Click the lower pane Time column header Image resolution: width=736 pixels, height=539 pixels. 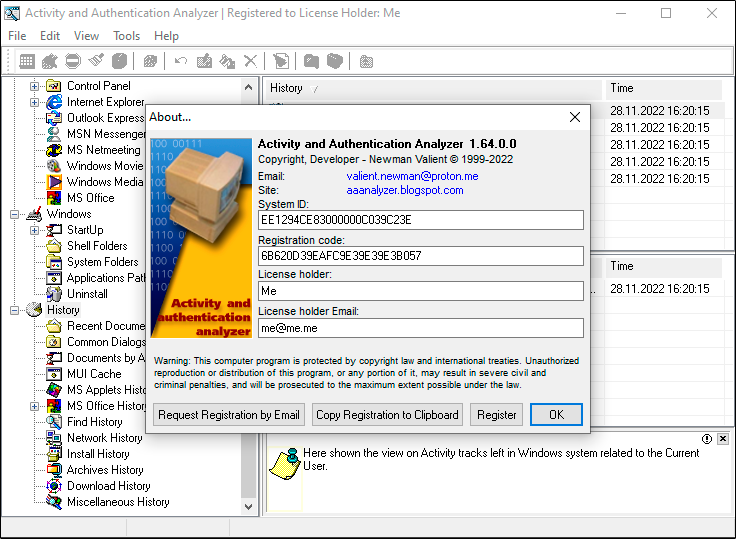click(x=663, y=266)
